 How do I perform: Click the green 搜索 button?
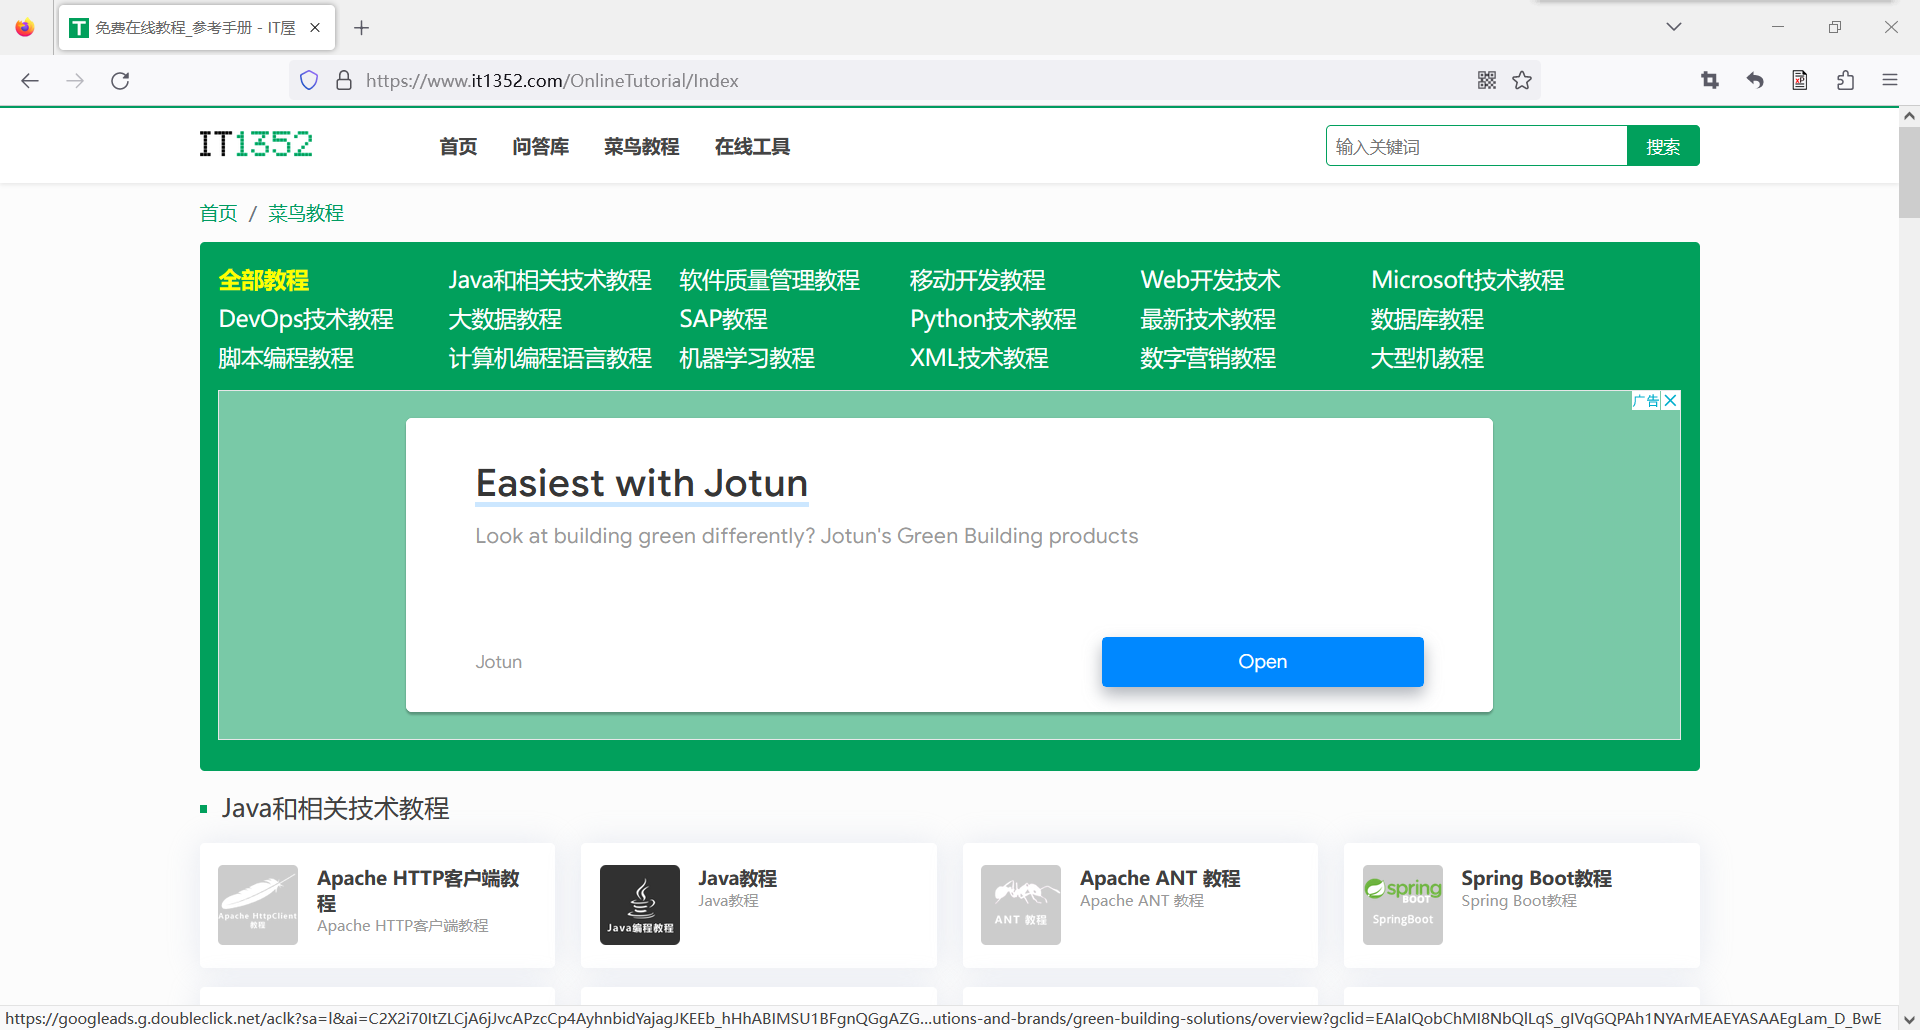coord(1663,146)
